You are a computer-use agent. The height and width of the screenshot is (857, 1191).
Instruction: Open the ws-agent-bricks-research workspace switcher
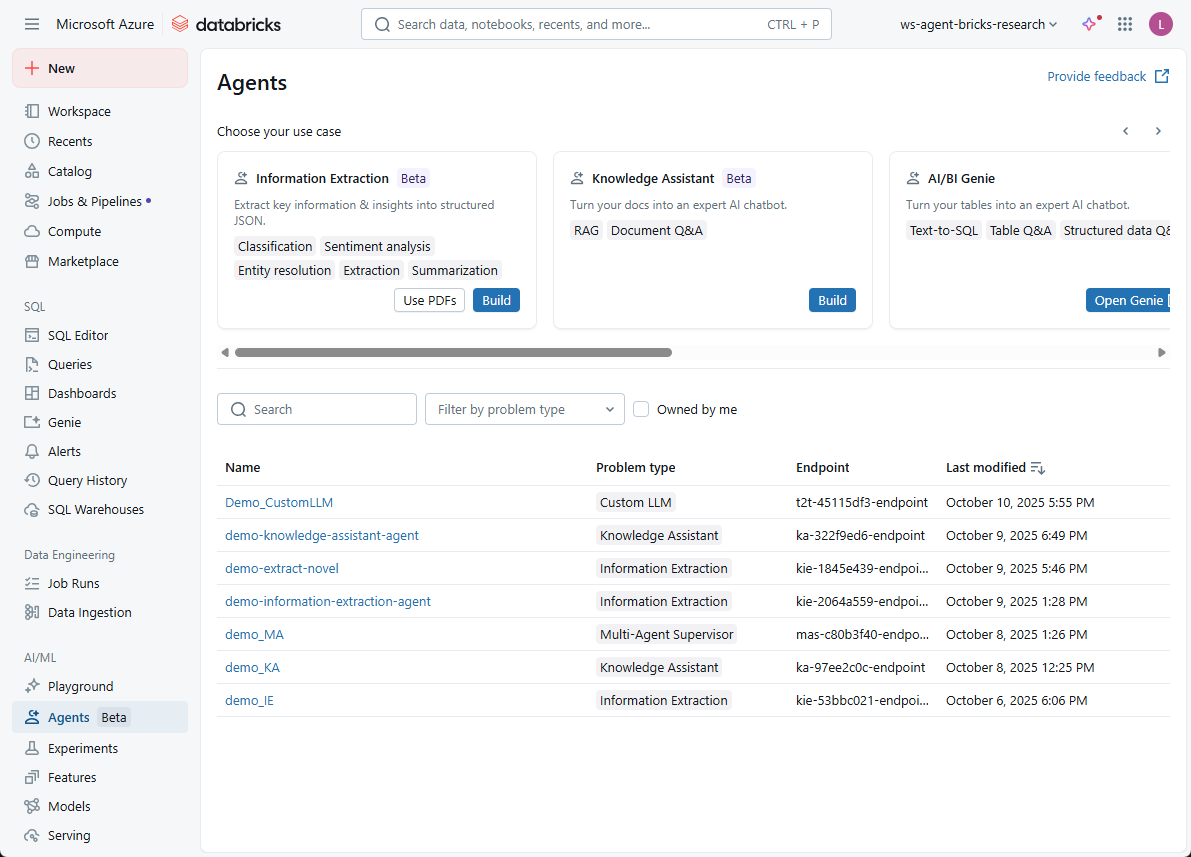[x=978, y=24]
